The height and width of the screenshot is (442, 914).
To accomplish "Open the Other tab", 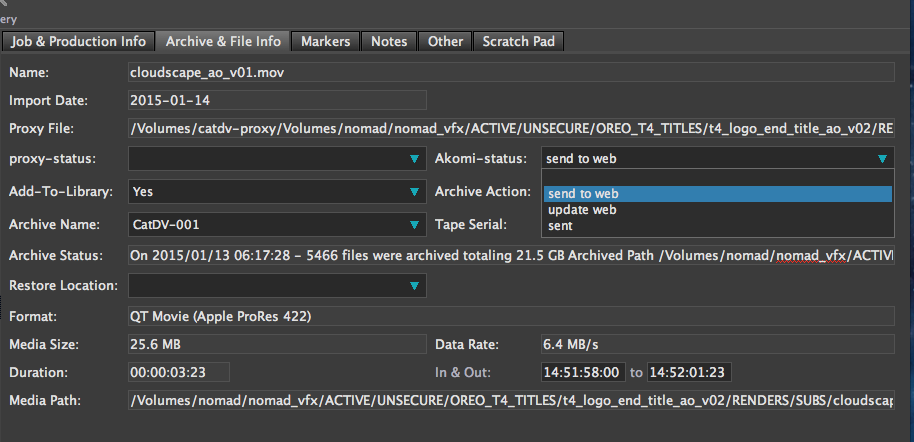I will 445,41.
